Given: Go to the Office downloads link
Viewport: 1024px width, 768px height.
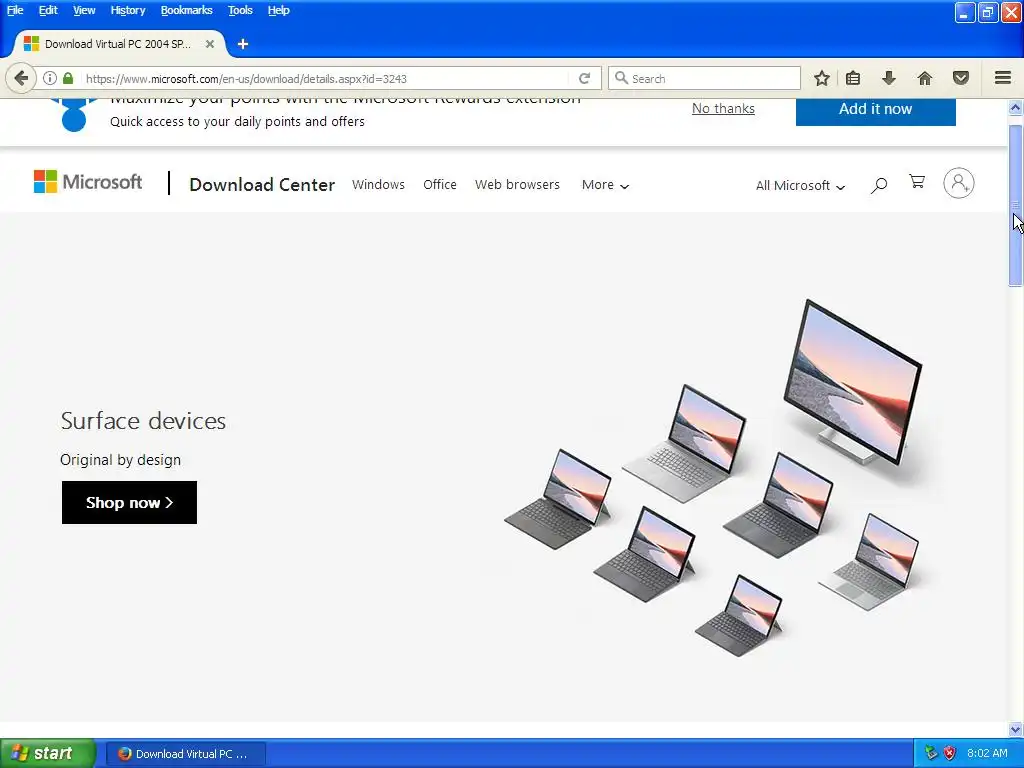Looking at the screenshot, I should pos(440,185).
